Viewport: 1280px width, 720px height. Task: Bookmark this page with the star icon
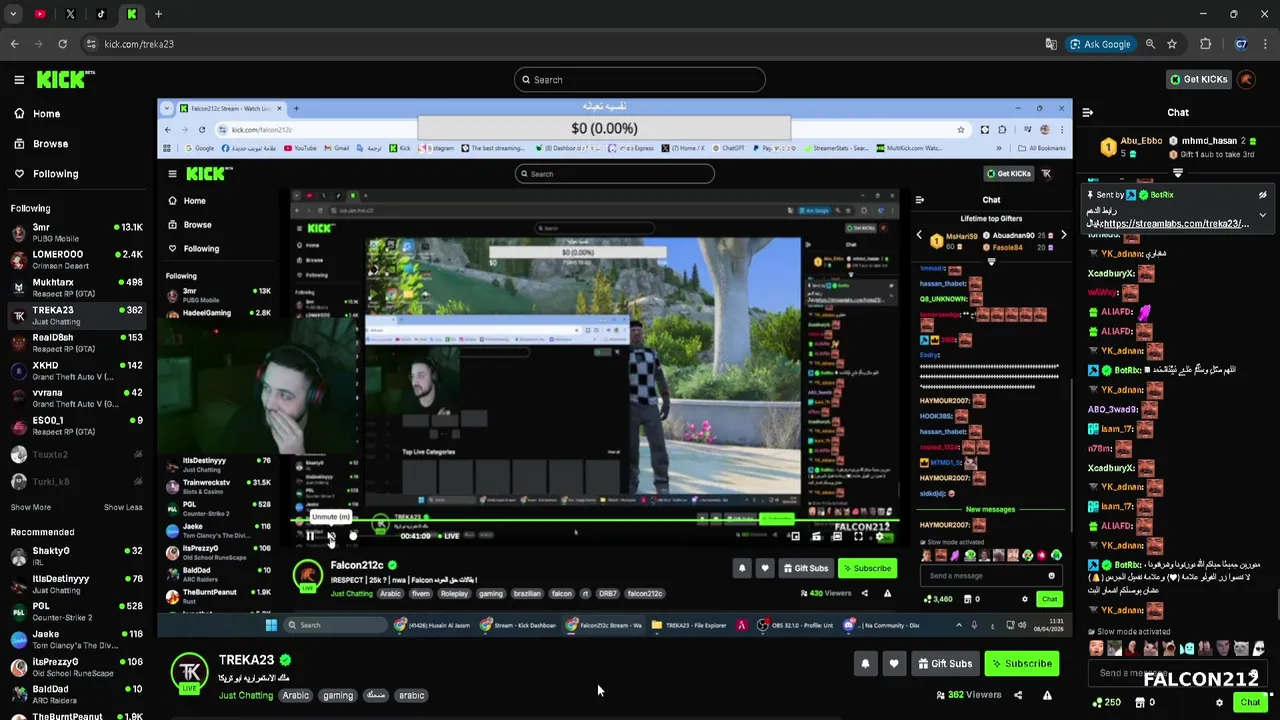coord(1172,44)
